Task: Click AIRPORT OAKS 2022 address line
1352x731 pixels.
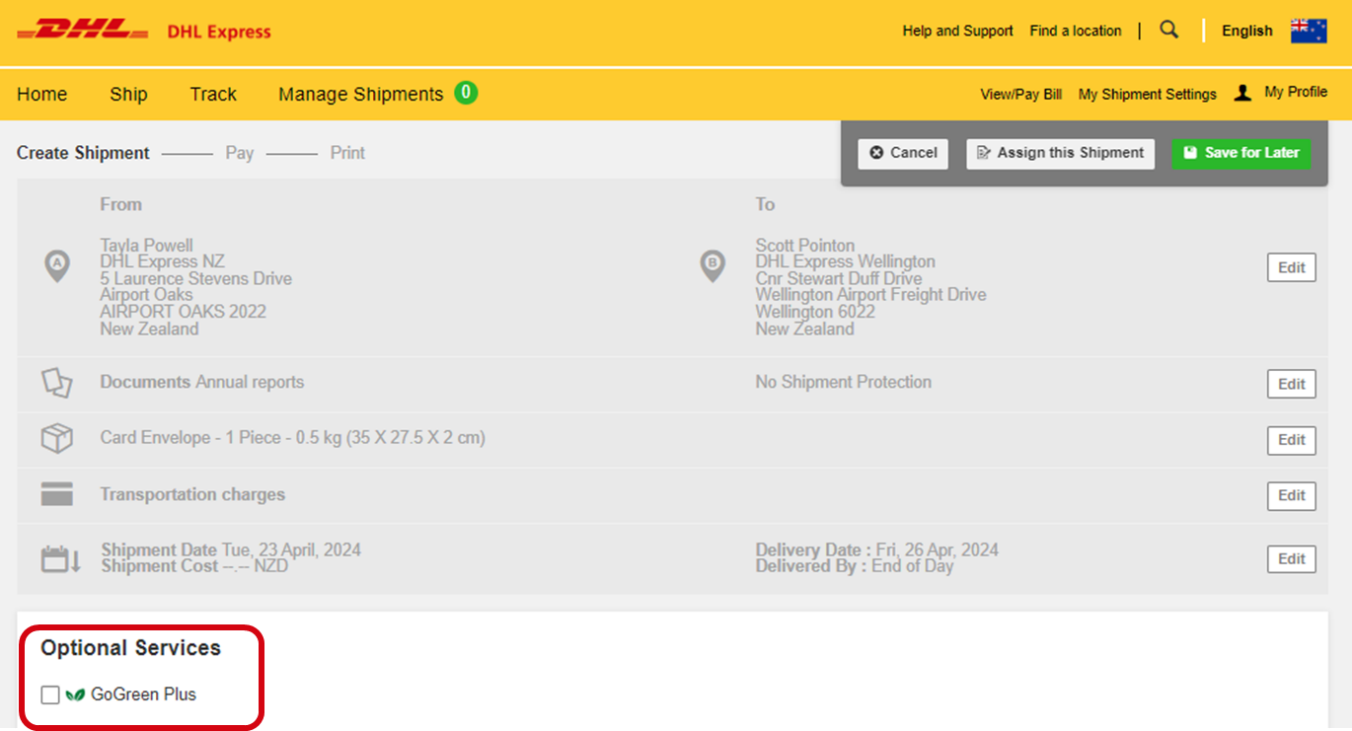Action: [183, 312]
